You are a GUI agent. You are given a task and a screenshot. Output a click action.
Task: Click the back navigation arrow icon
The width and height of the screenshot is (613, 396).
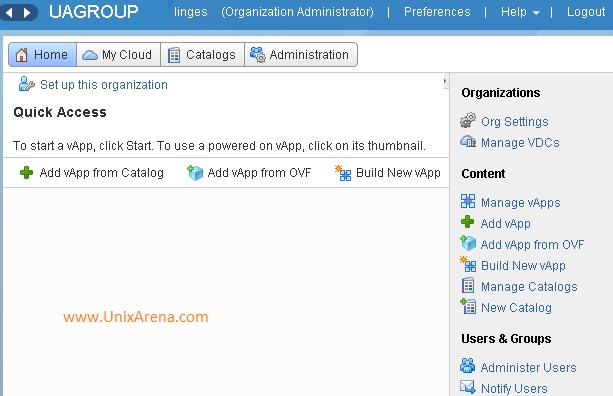[9, 13]
